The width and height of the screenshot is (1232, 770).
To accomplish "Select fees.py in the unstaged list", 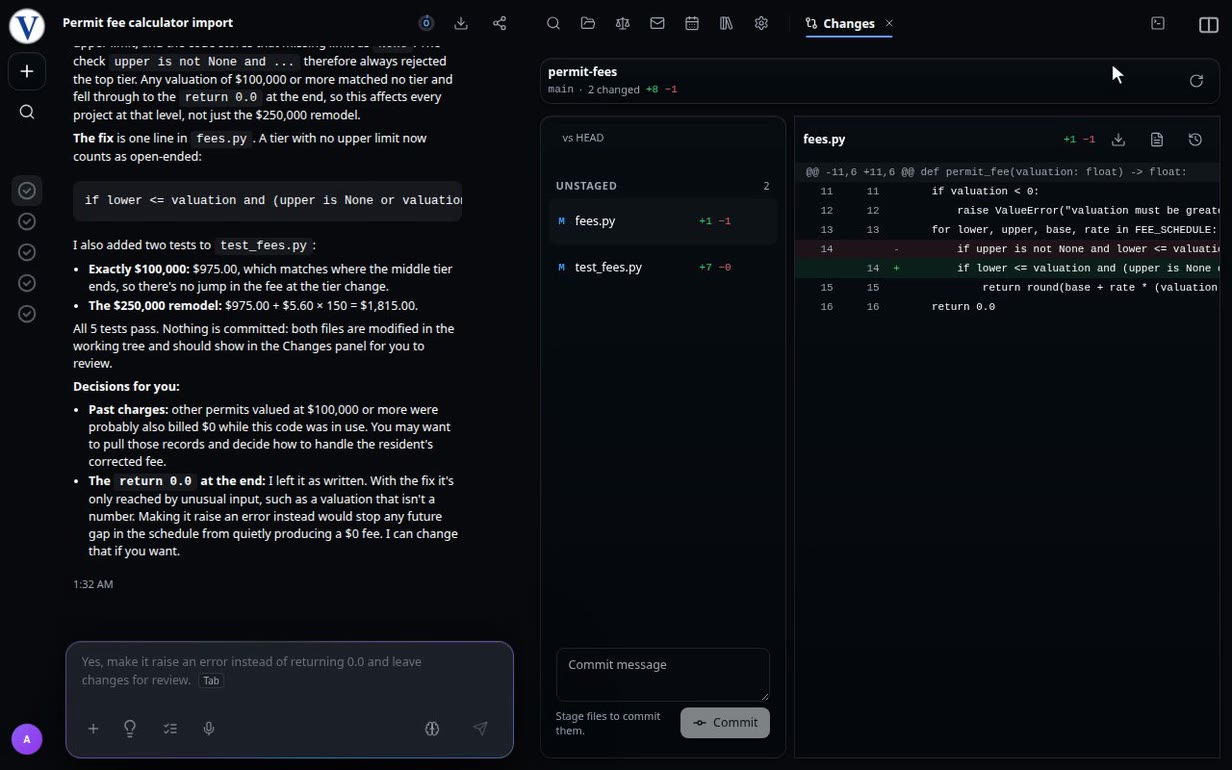I will (x=663, y=221).
